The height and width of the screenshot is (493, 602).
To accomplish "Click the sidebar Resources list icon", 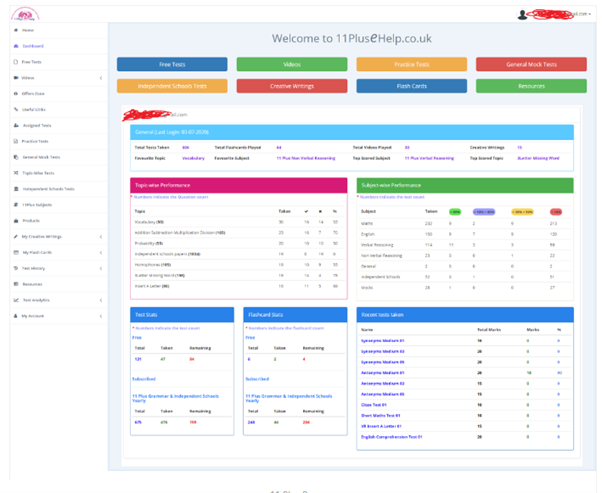I will [16, 284].
